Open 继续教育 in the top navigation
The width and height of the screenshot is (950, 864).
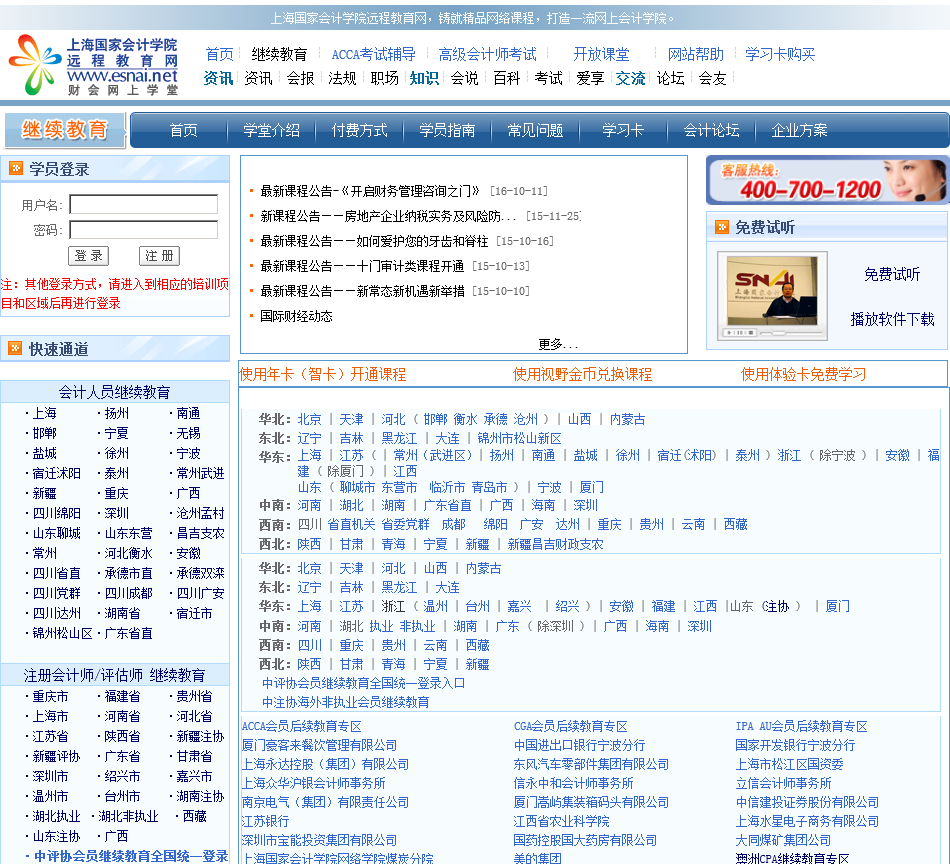(279, 55)
